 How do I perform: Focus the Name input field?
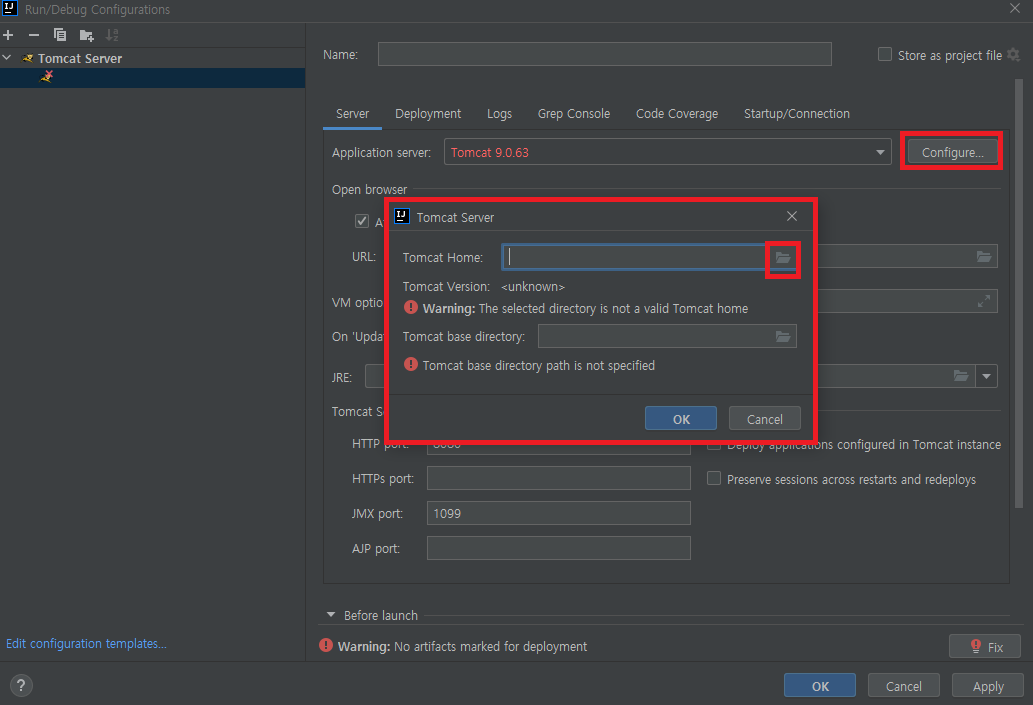coord(604,54)
